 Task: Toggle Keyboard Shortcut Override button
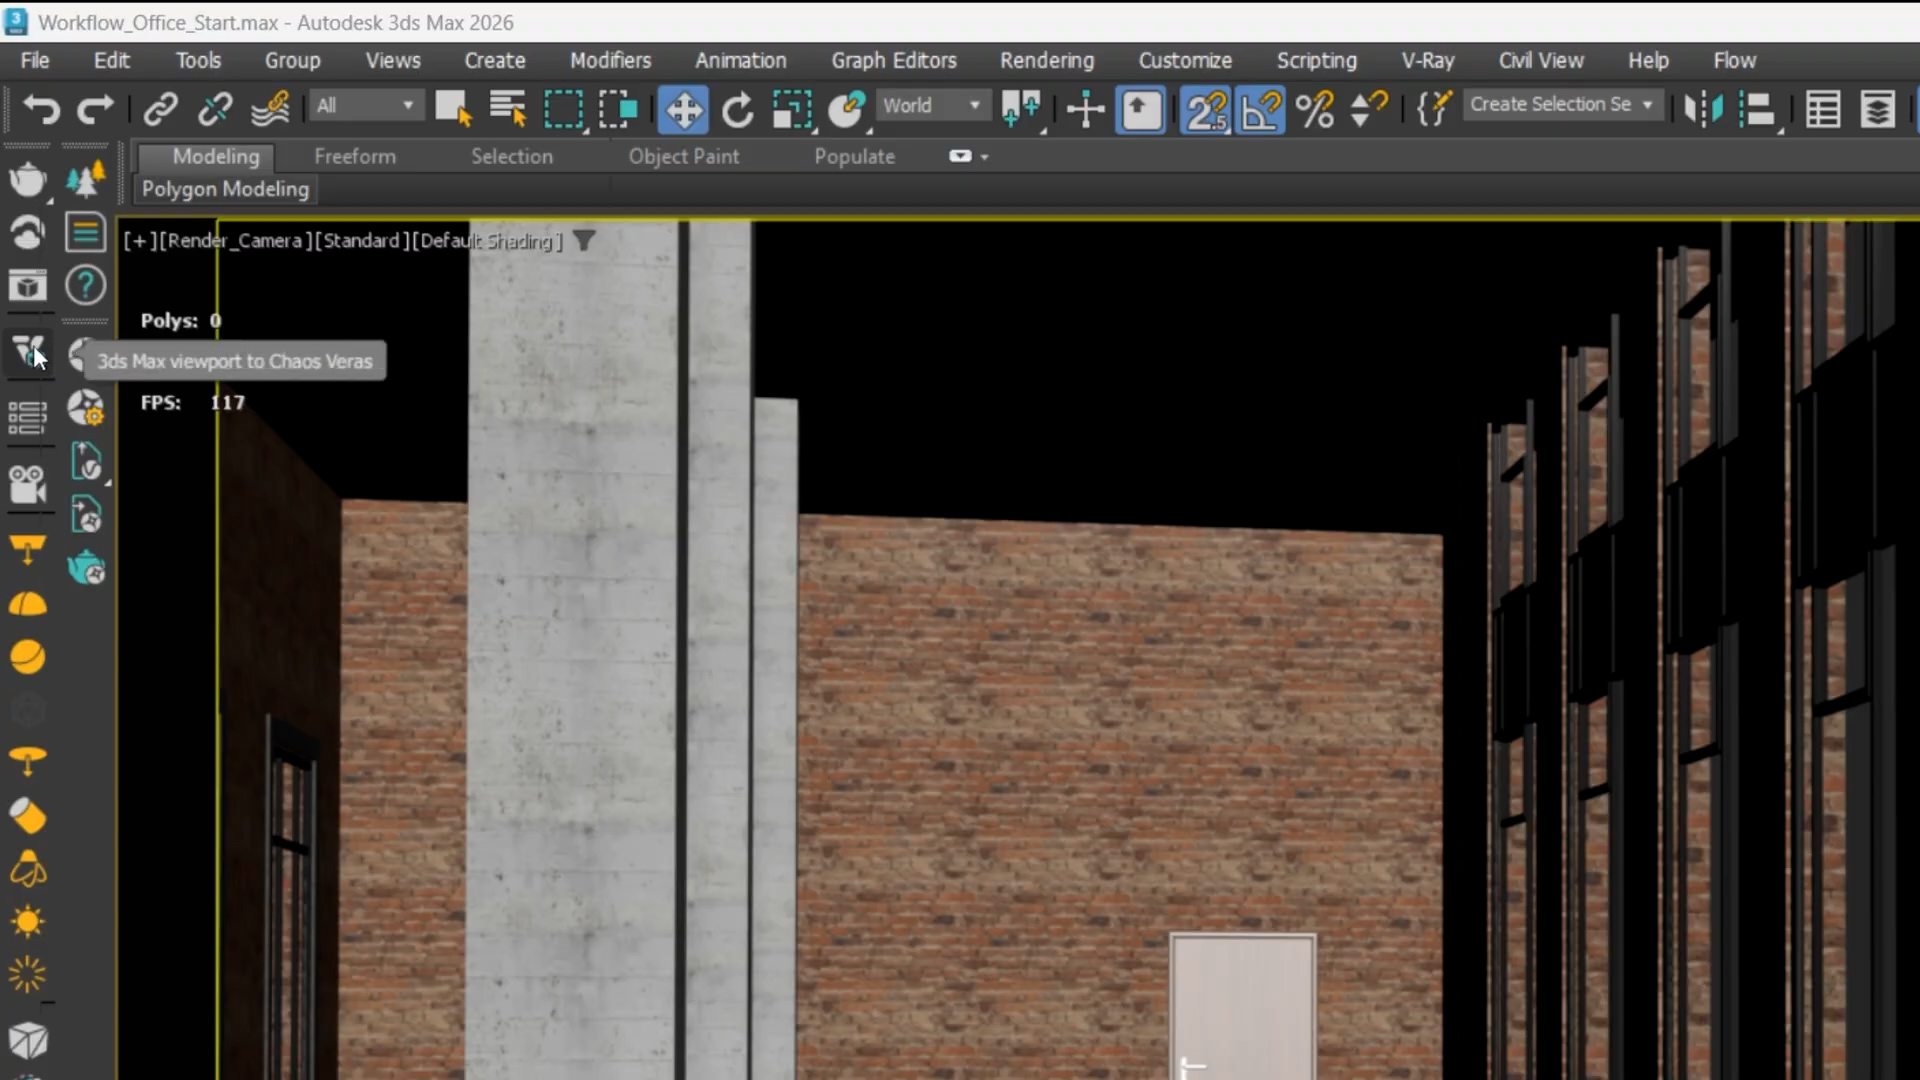pyautogui.click(x=1141, y=109)
